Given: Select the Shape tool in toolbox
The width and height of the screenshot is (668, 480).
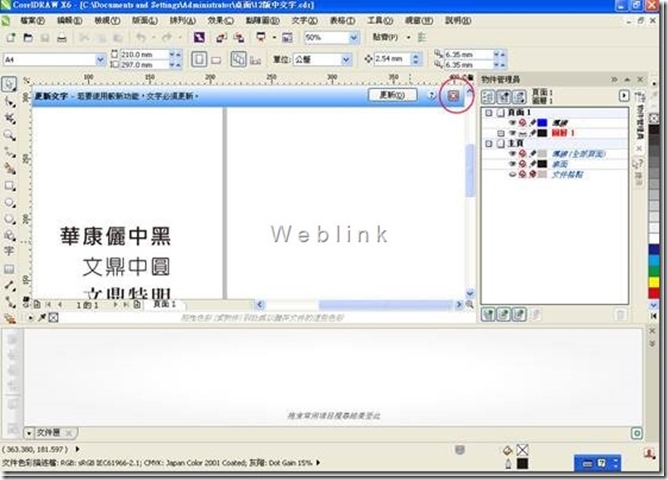Looking at the screenshot, I should coord(9,102).
